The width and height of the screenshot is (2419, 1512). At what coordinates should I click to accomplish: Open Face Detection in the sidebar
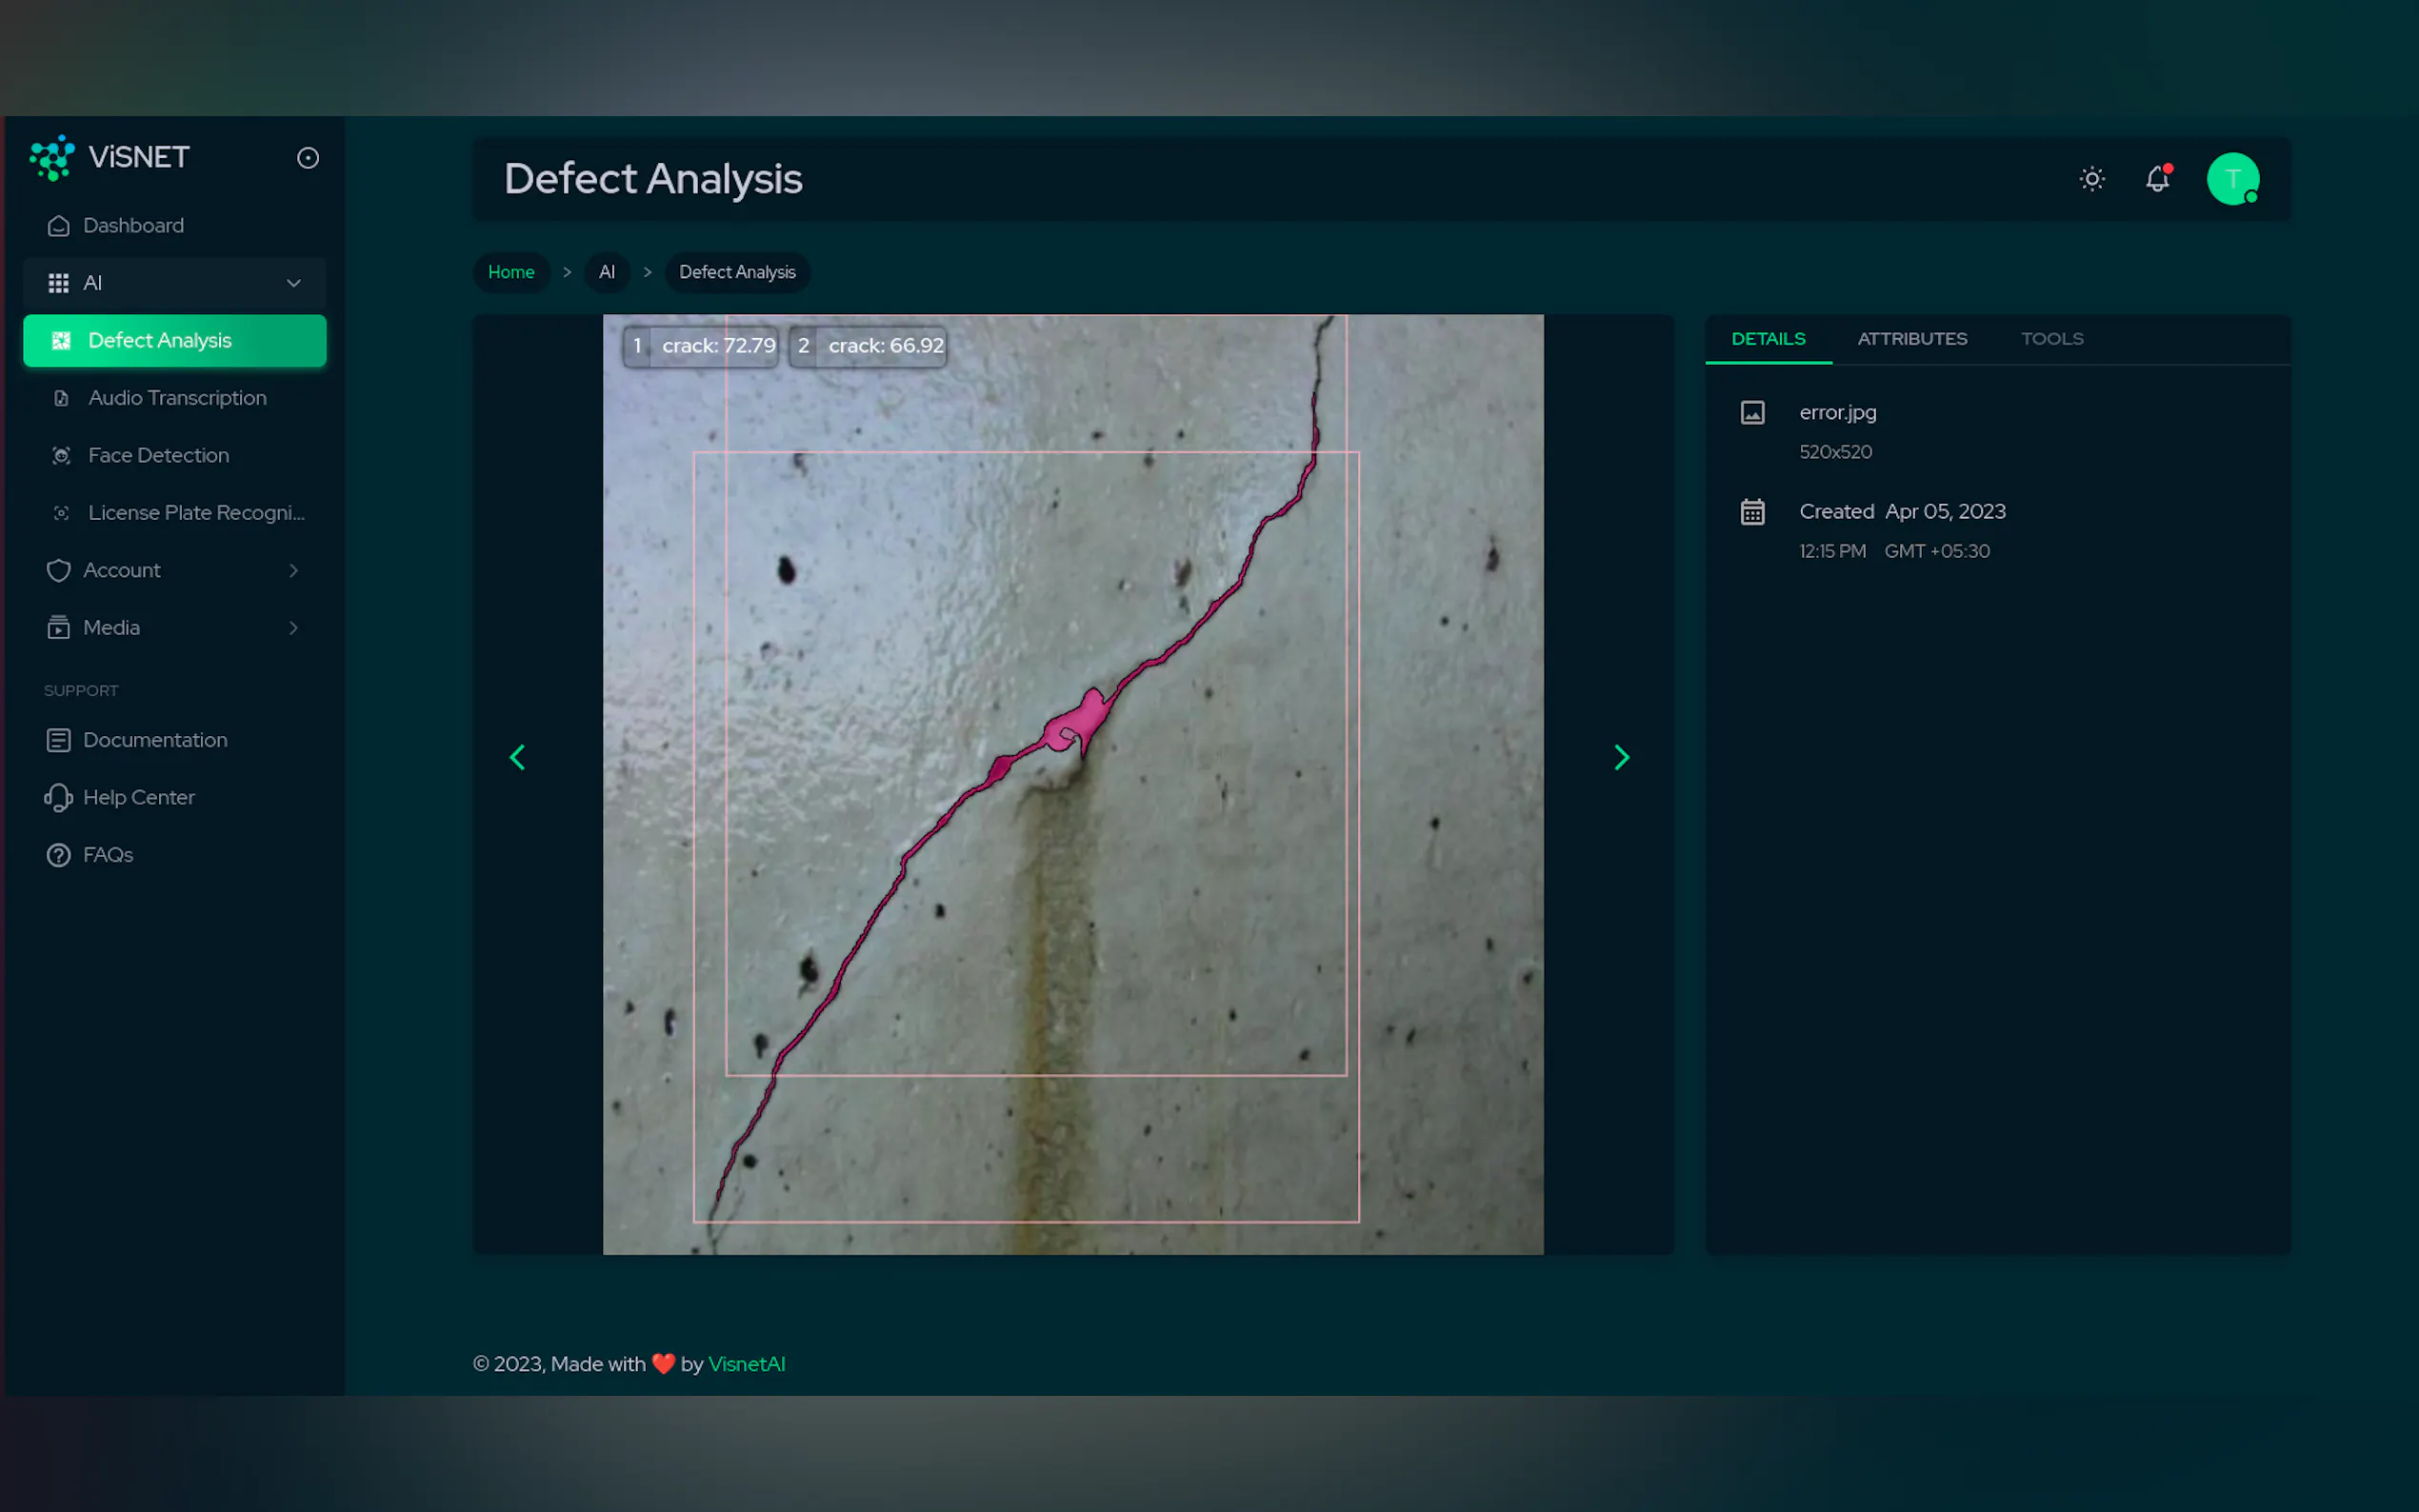click(x=158, y=456)
